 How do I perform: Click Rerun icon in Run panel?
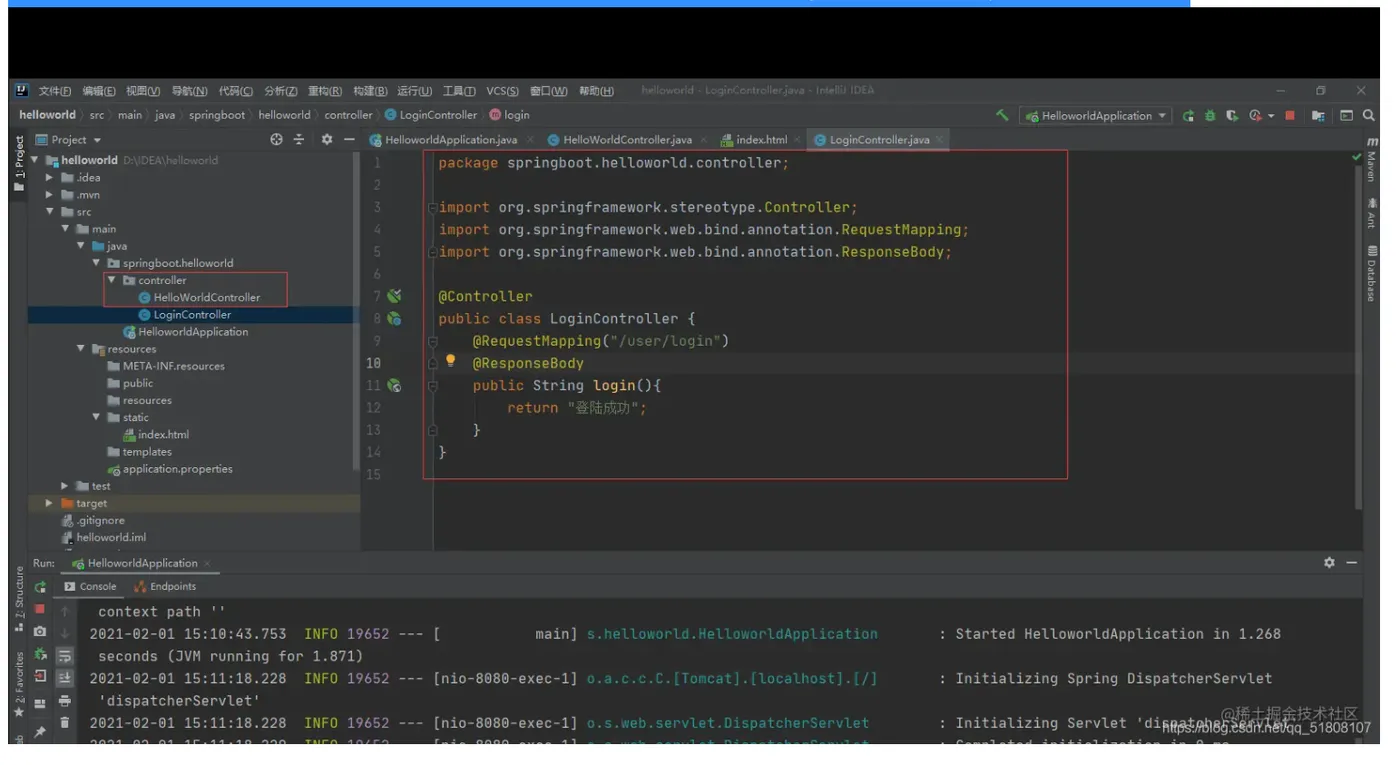pyautogui.click(x=40, y=587)
